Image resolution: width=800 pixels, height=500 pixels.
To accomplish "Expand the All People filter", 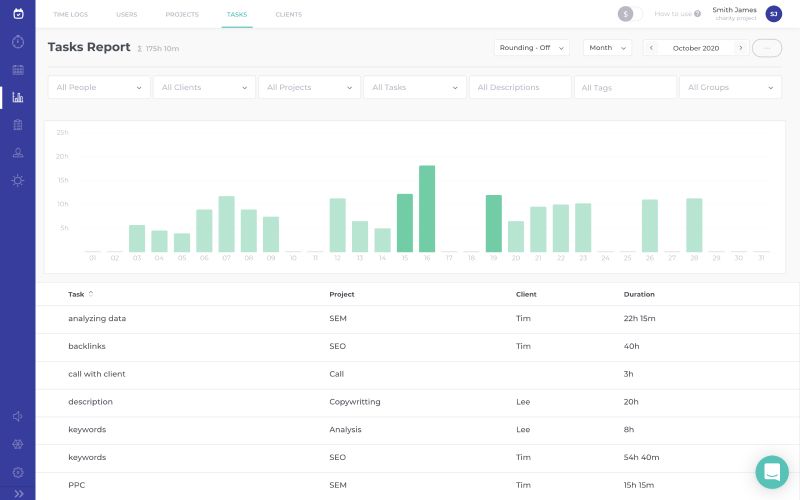I will coord(99,87).
